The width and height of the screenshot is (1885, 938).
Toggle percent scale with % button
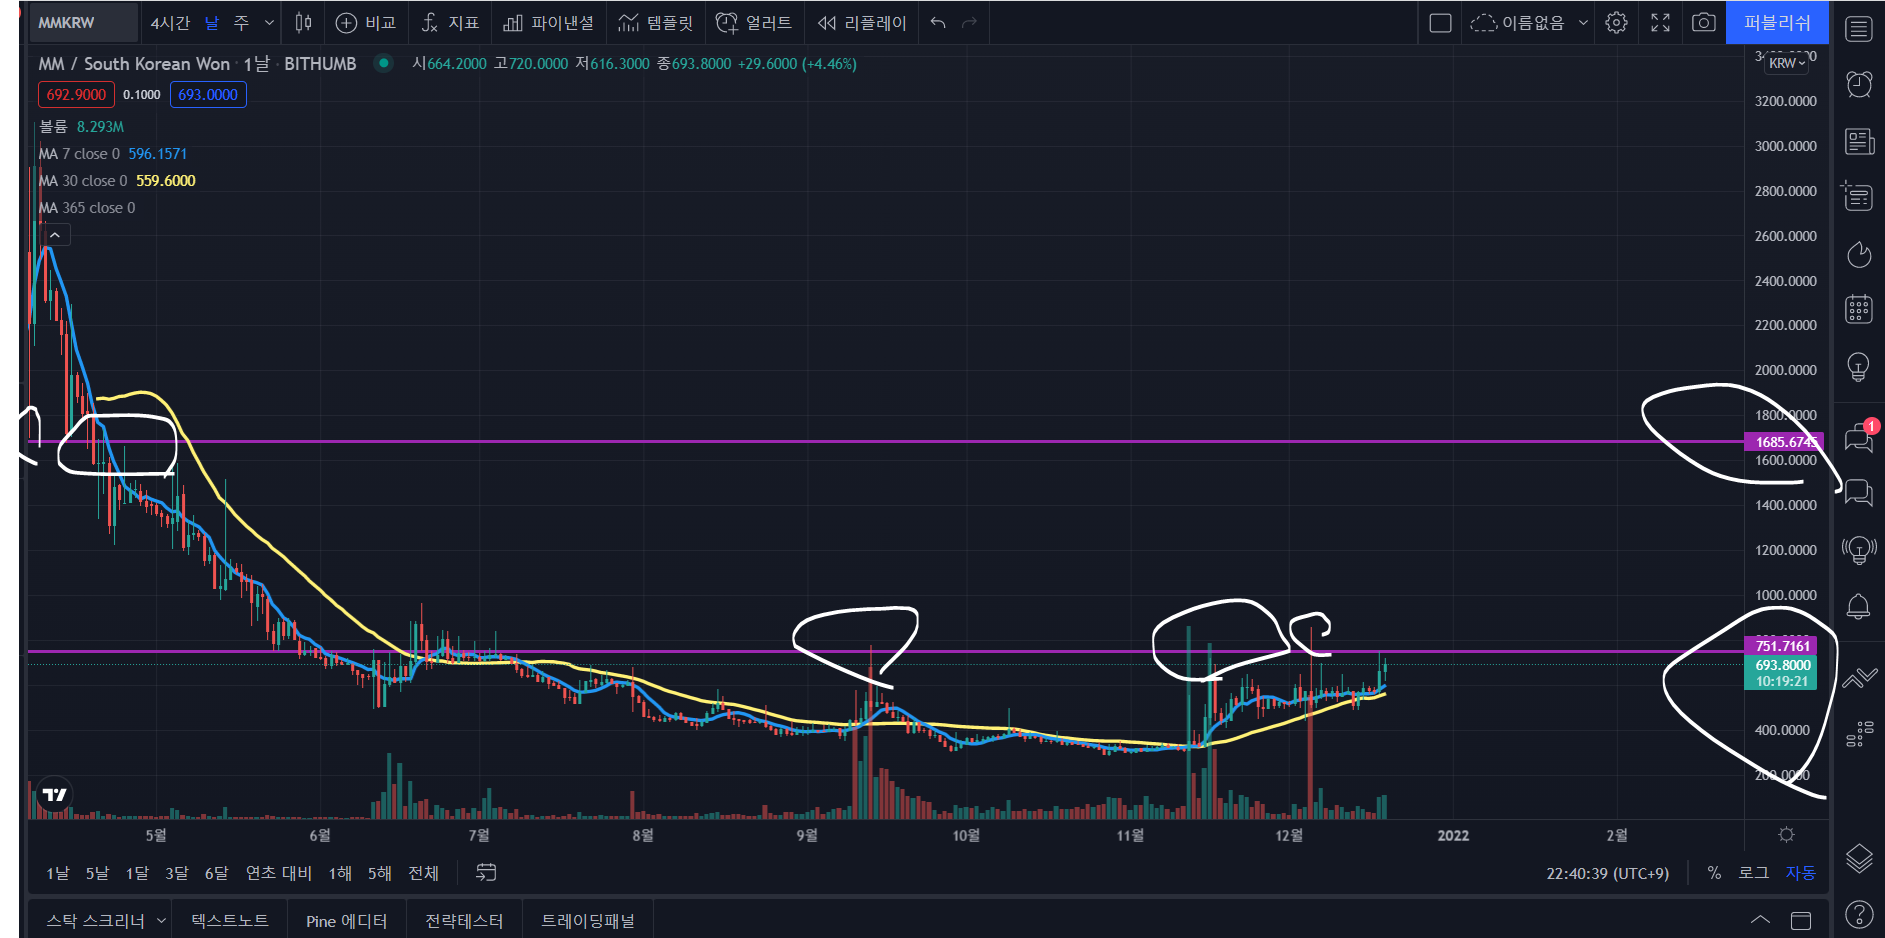(1714, 873)
